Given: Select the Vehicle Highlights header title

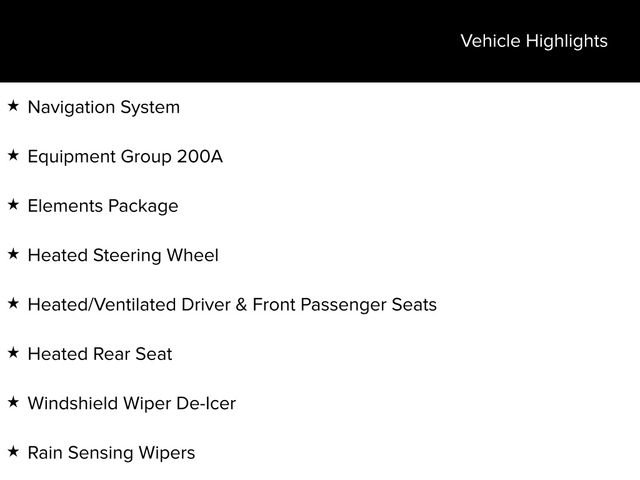Looking at the screenshot, I should 534,41.
